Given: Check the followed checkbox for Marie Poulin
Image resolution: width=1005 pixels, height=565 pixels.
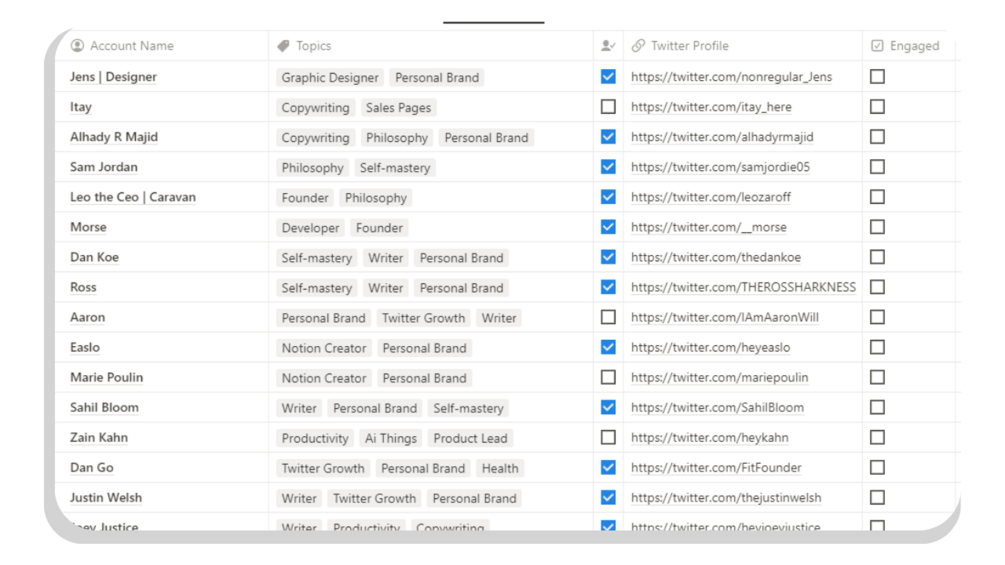Looking at the screenshot, I should (x=608, y=377).
